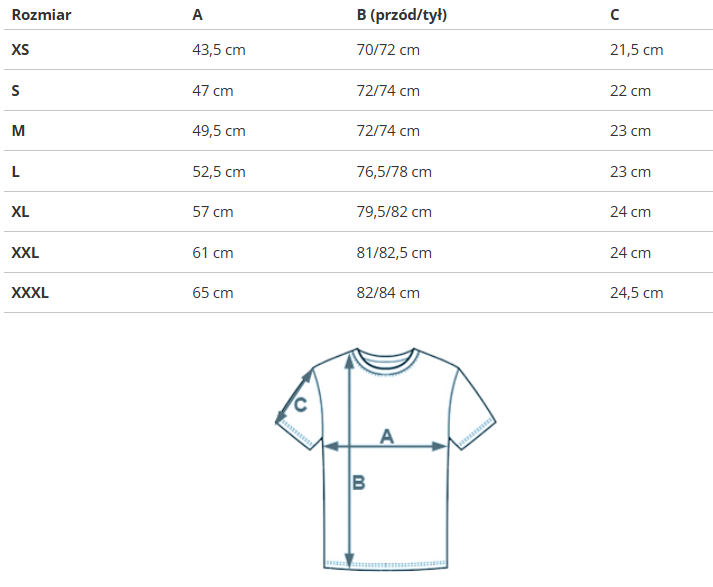The width and height of the screenshot is (713, 587).
Task: Select the XS size row label
Action: 20,50
